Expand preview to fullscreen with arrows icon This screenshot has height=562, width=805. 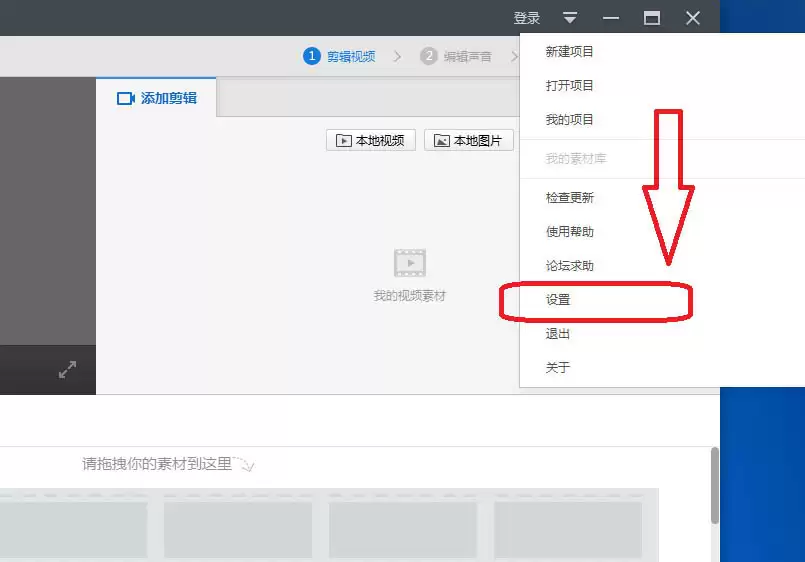pyautogui.click(x=67, y=370)
